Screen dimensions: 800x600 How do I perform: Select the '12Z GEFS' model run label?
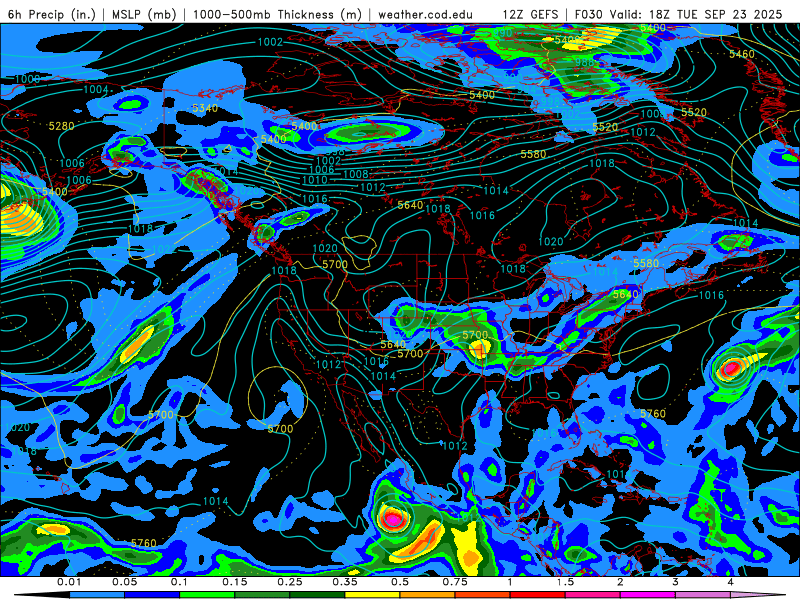[530, 14]
